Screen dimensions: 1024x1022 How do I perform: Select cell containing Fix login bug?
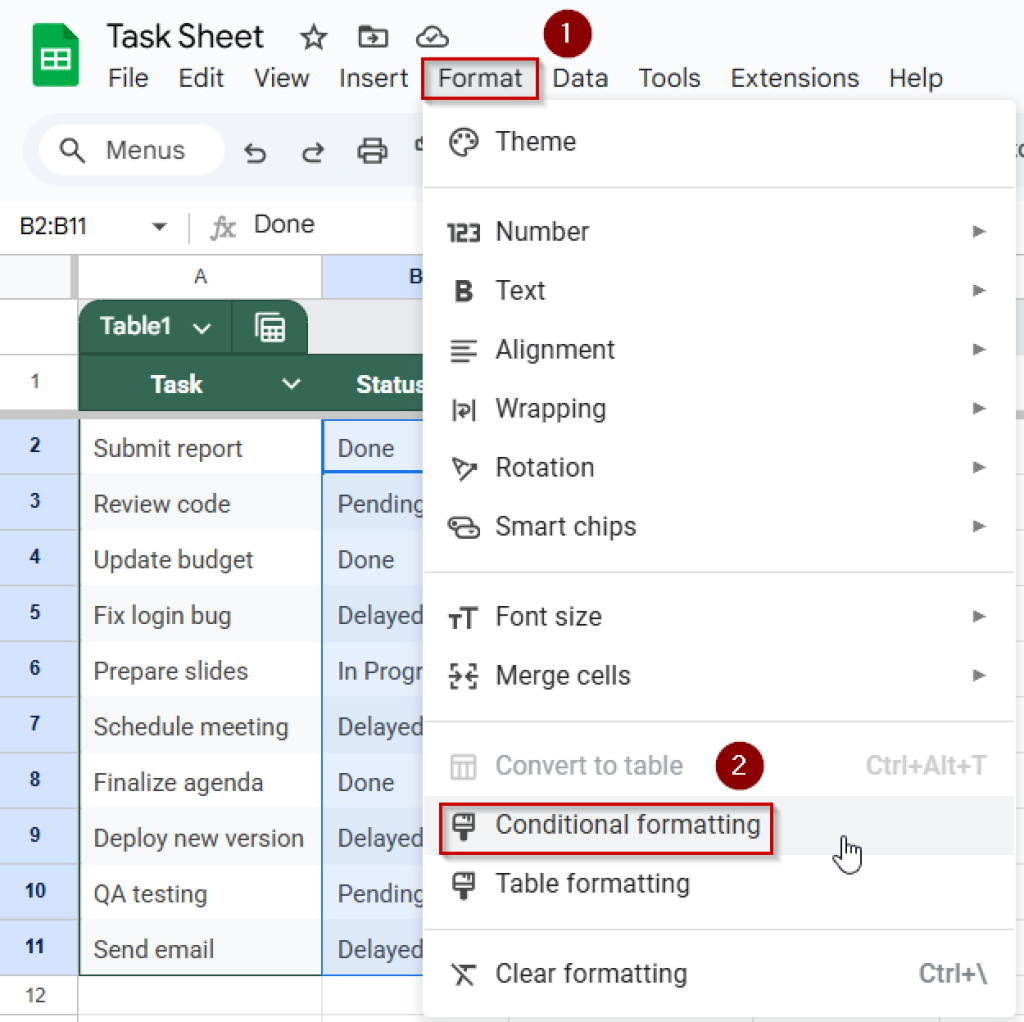200,616
